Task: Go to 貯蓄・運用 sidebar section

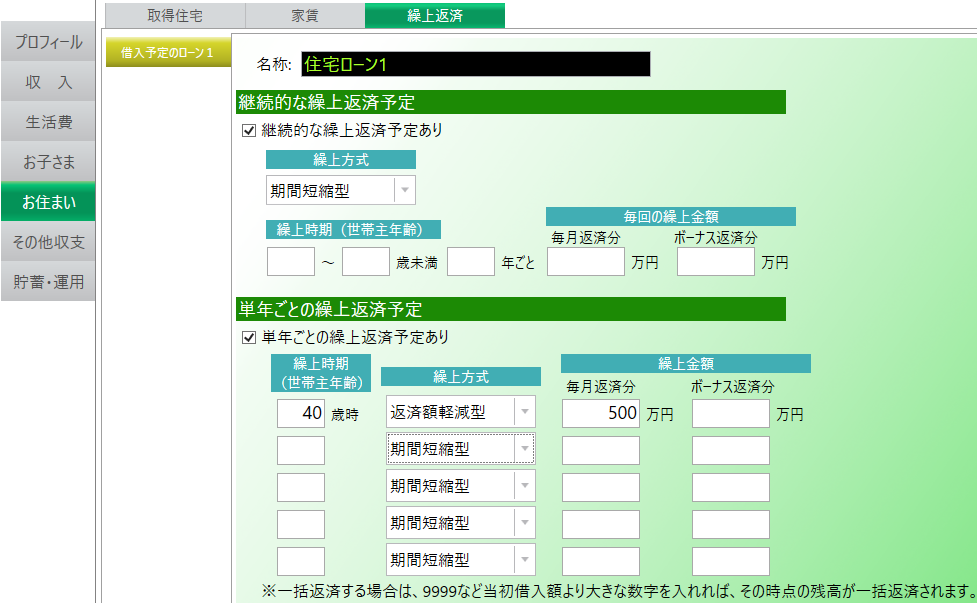Action: [48, 282]
